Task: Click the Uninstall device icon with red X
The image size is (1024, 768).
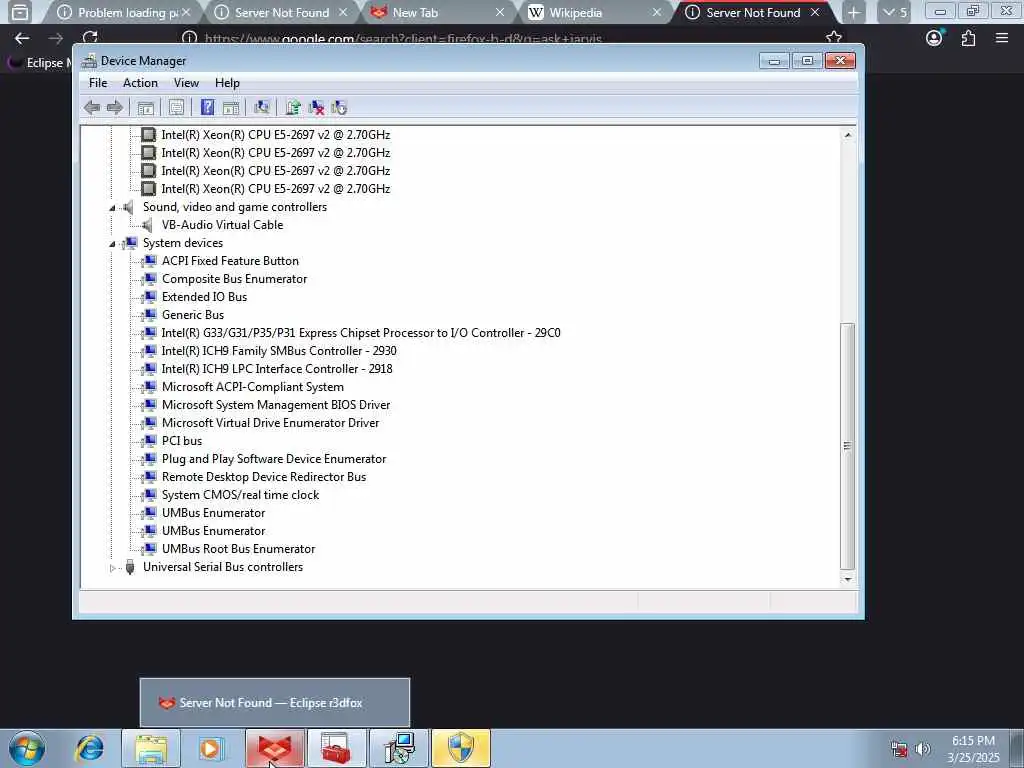Action: pos(317,108)
